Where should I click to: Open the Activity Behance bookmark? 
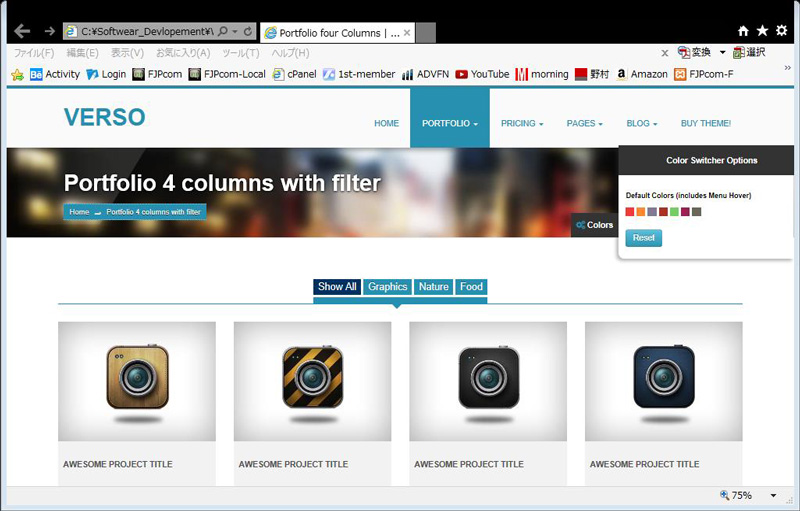click(55, 74)
